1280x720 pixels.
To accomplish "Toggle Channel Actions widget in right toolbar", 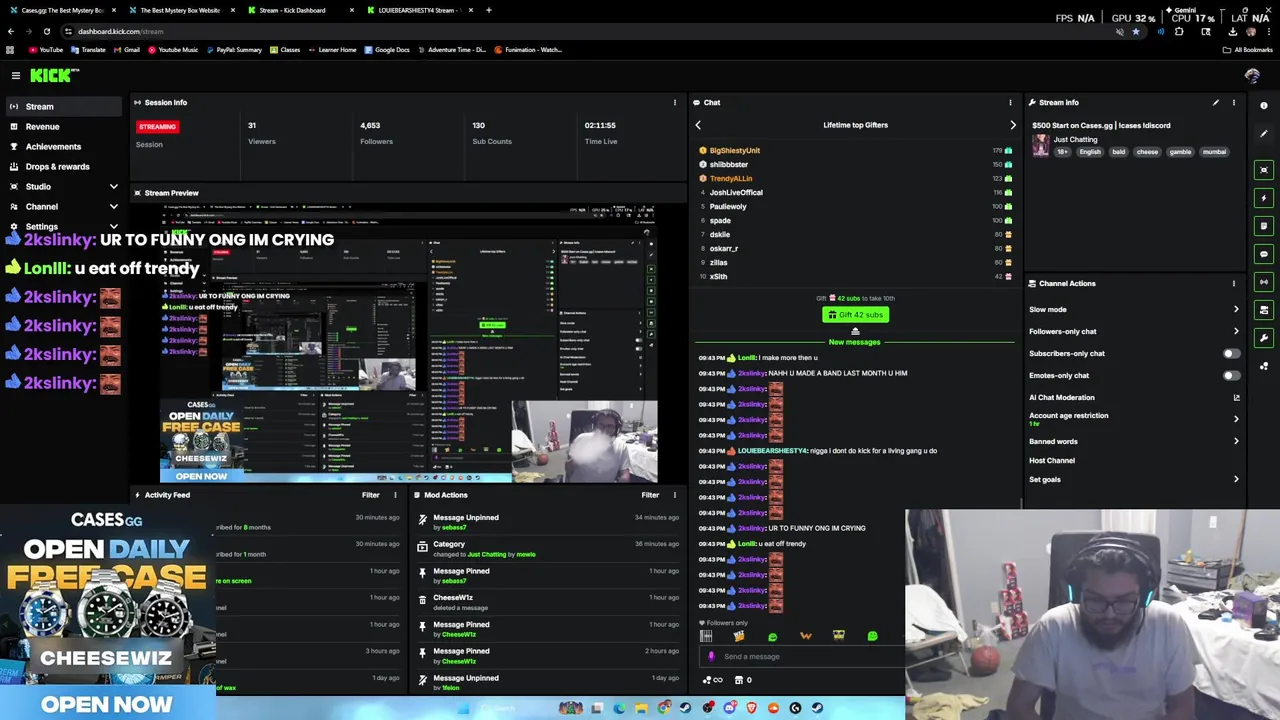I will (1264, 310).
